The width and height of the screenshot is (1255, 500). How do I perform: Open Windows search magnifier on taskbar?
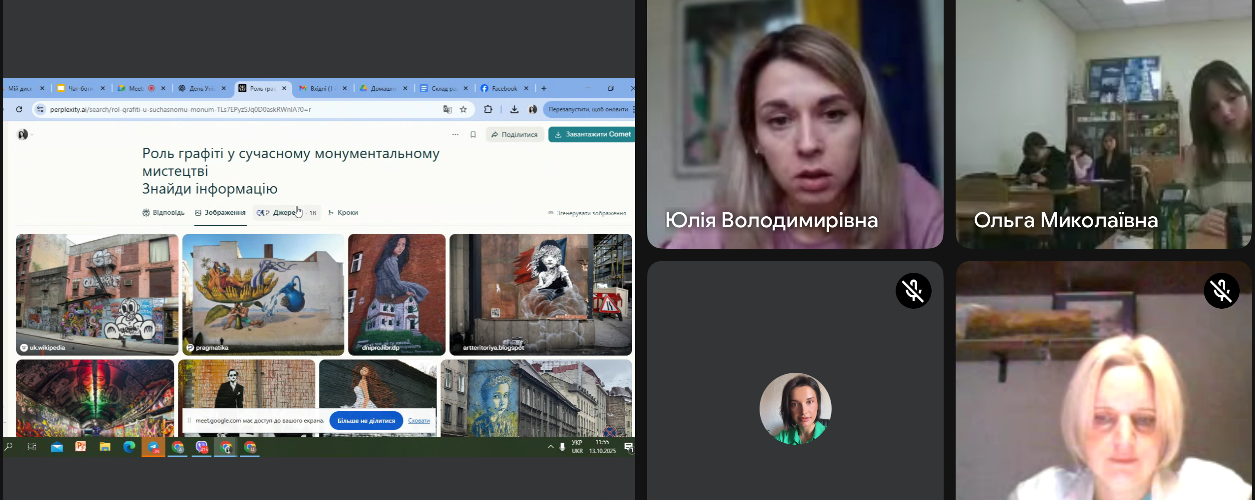9,447
